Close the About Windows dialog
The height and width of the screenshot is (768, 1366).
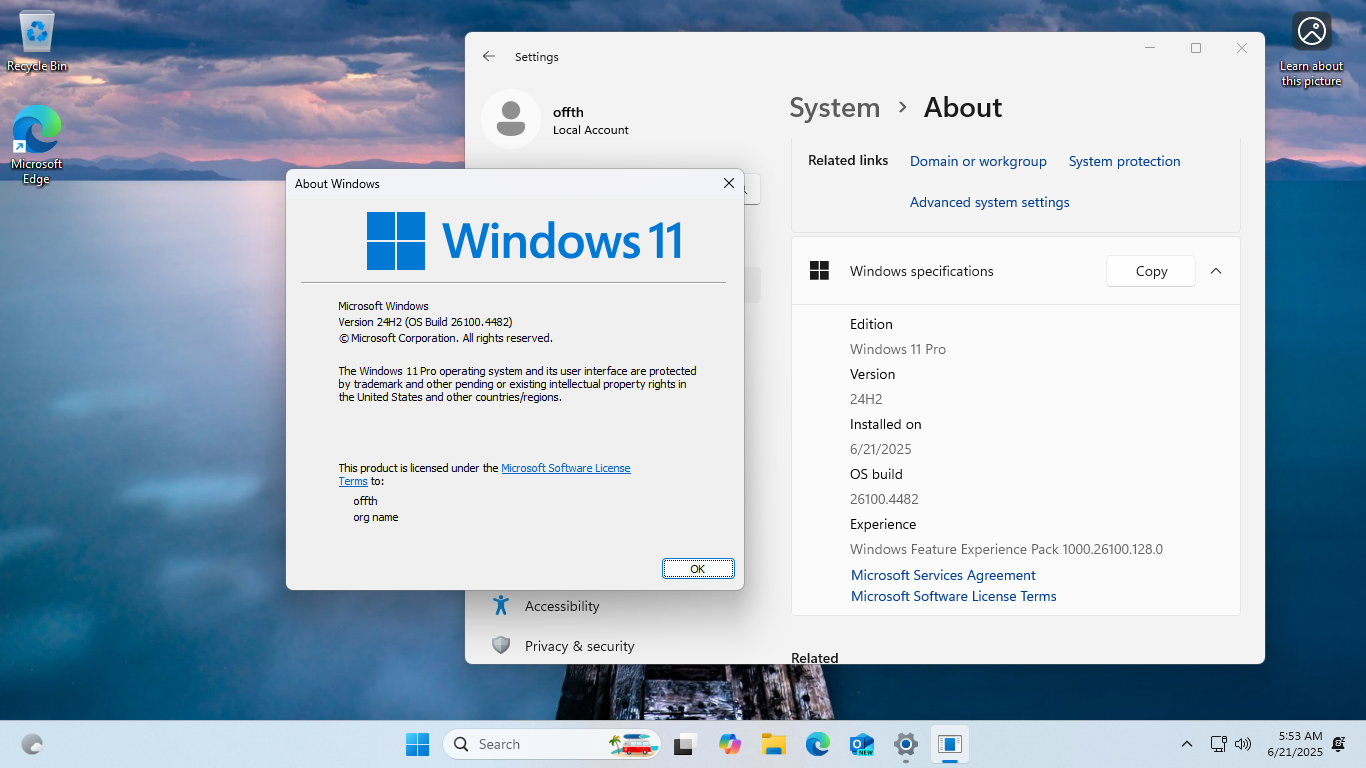(x=729, y=184)
